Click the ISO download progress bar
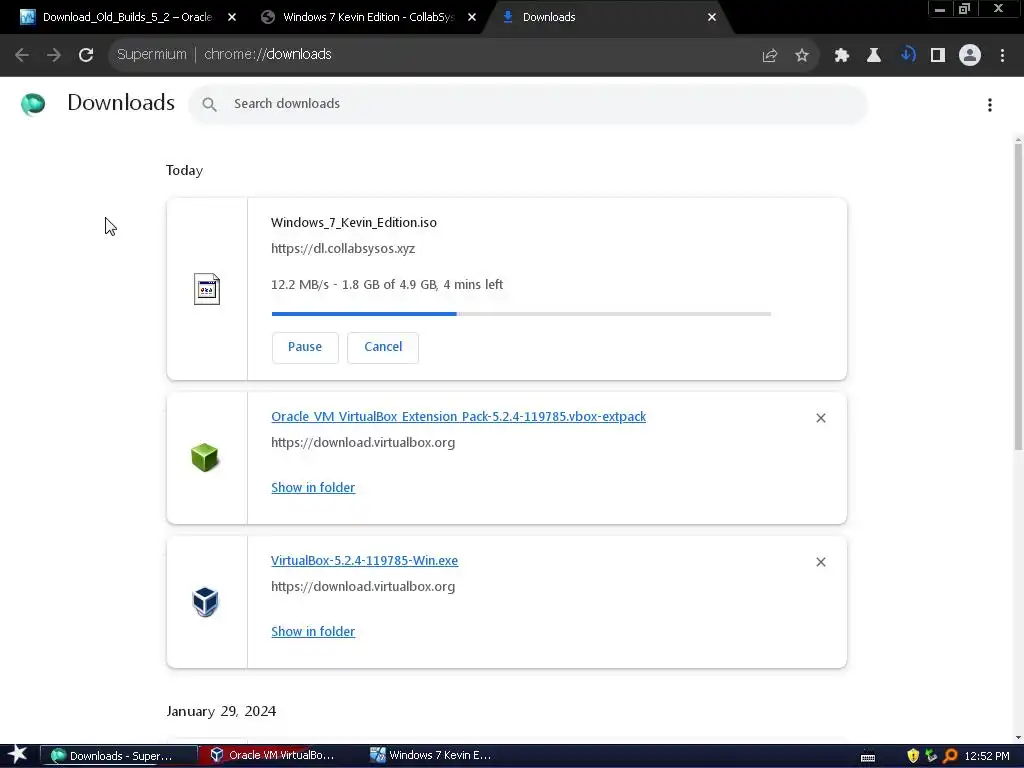The height and width of the screenshot is (768, 1024). click(521, 314)
